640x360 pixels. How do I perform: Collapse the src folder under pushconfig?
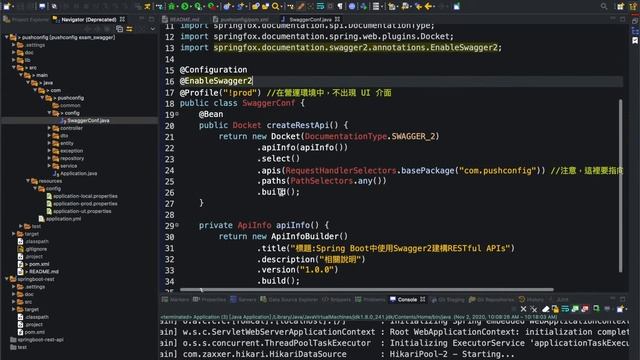(x=13, y=67)
